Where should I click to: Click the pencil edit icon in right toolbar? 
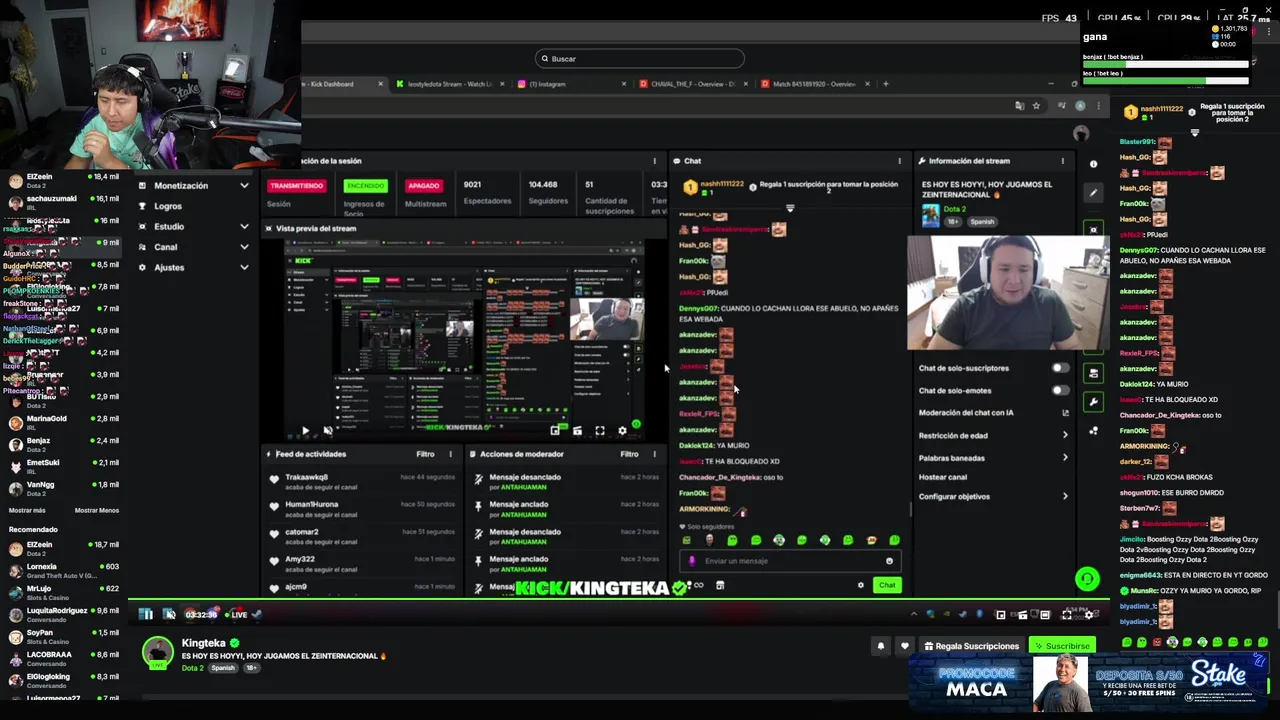(x=1094, y=193)
